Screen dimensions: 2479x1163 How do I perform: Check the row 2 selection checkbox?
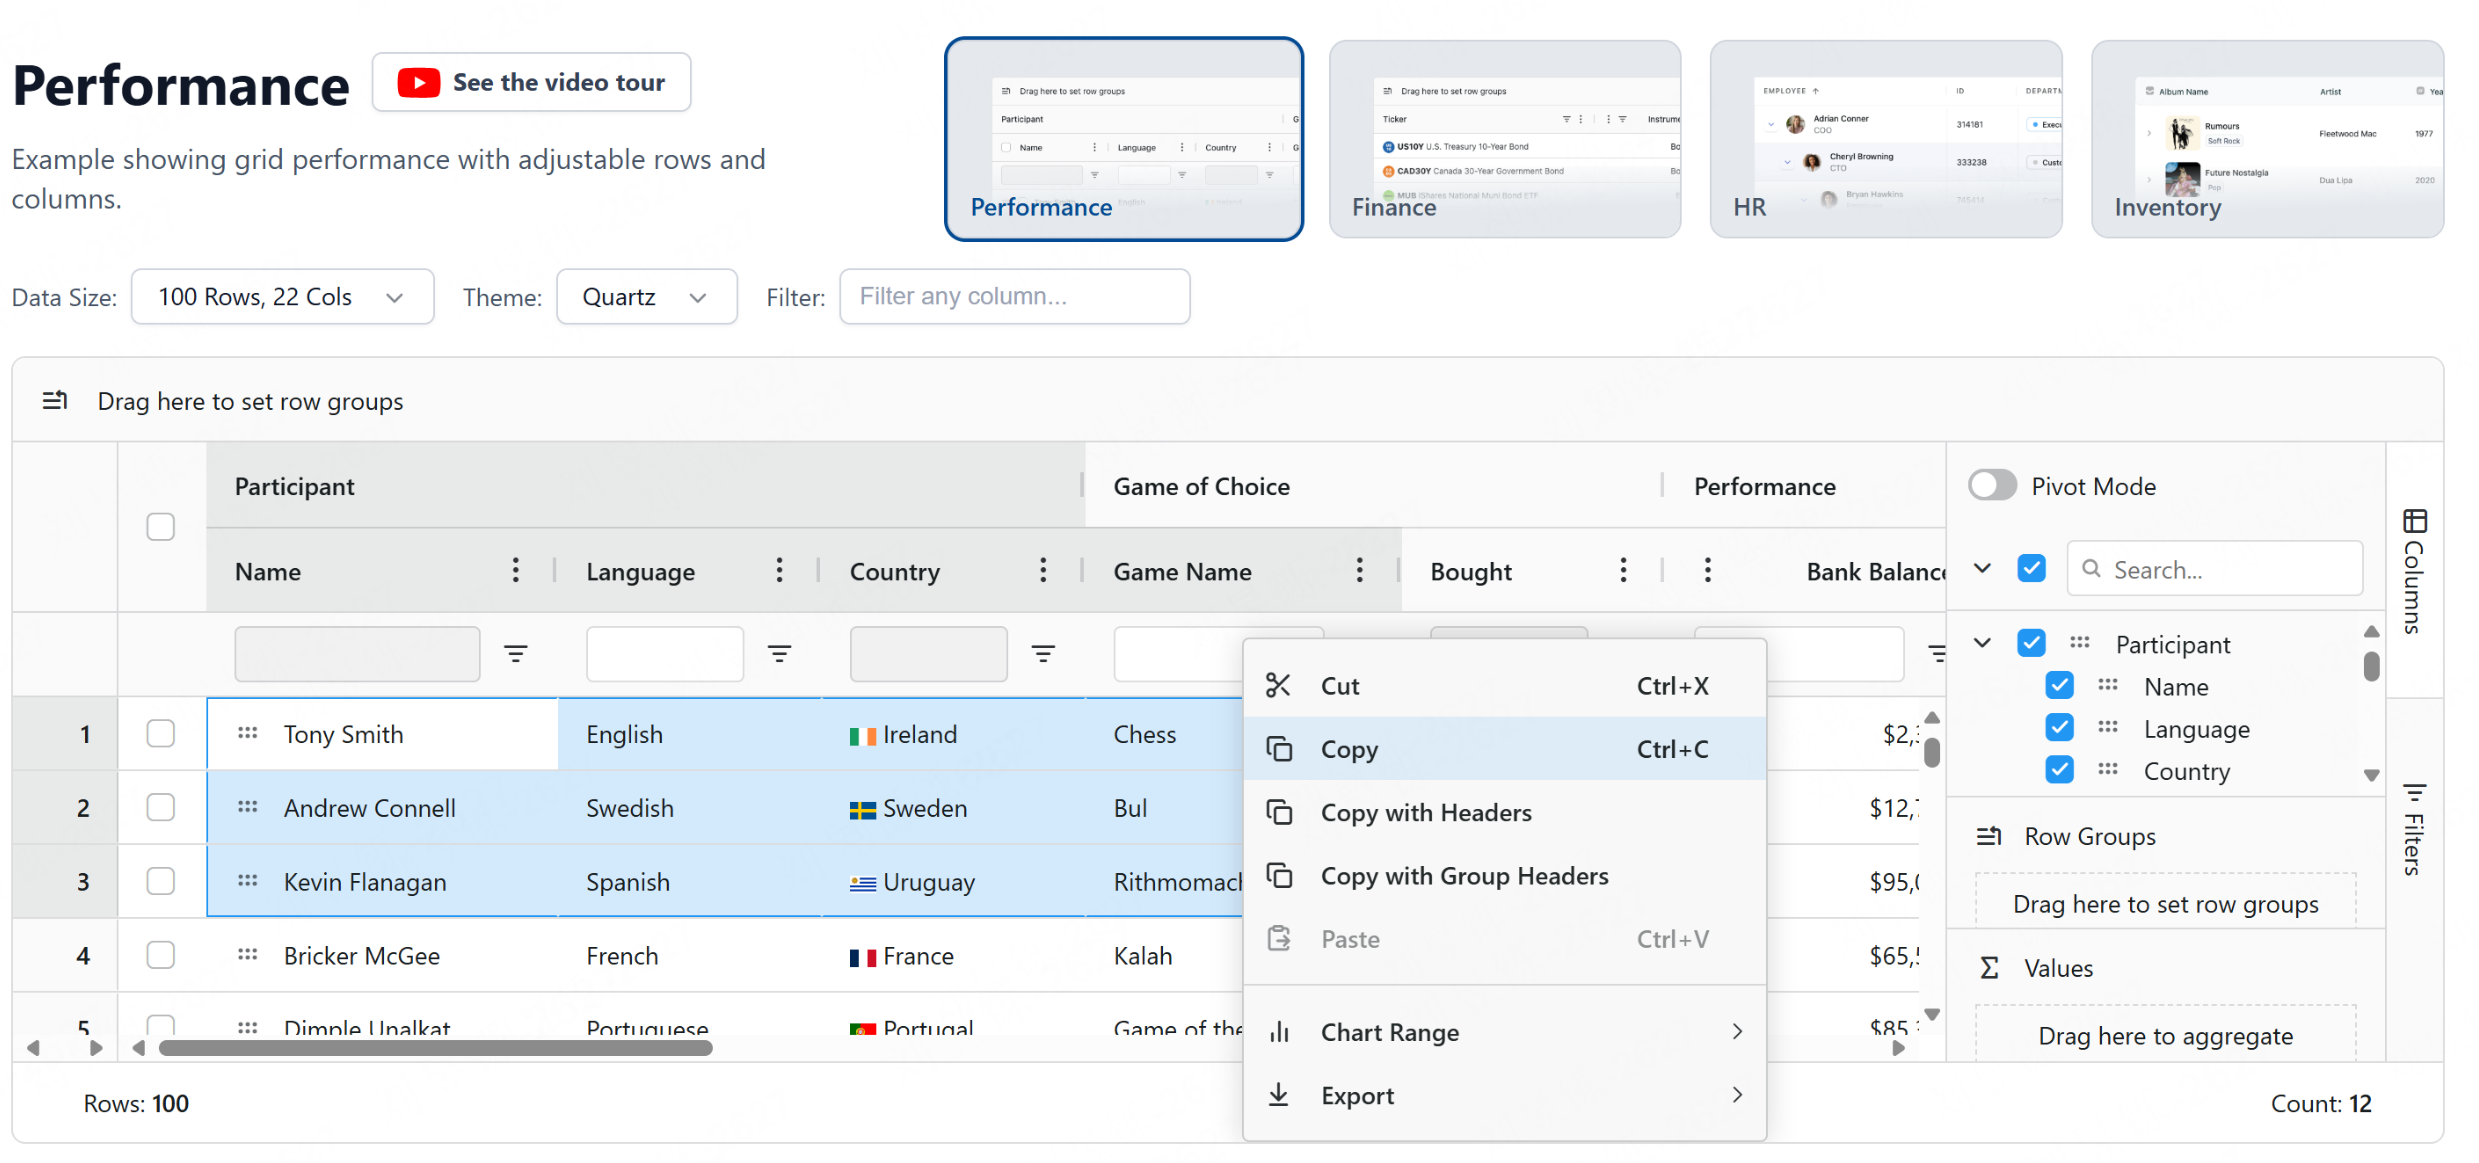pyautogui.click(x=160, y=807)
